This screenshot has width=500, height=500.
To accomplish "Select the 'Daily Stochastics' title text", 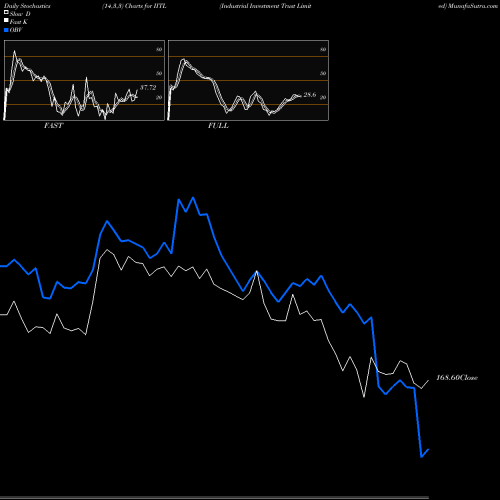I will (27, 6).
